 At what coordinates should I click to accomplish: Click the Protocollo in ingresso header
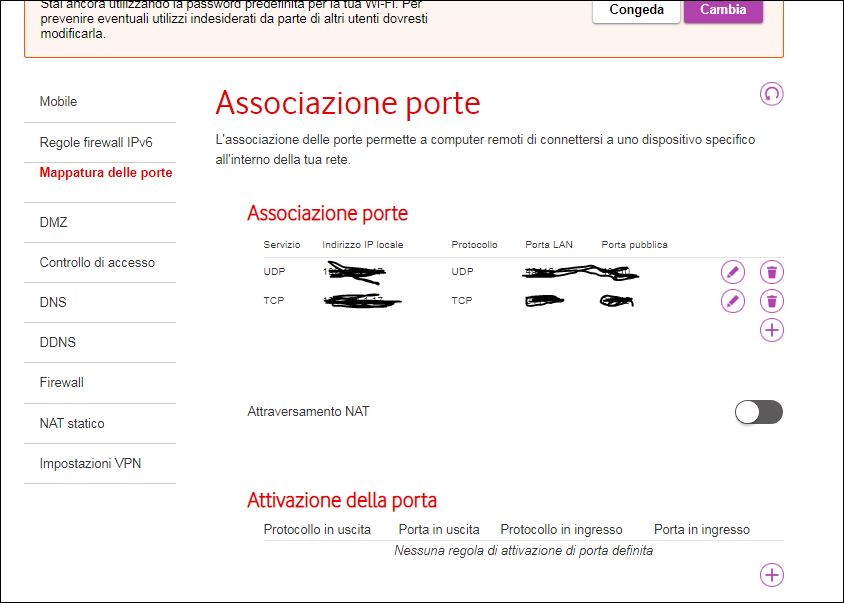coord(561,530)
